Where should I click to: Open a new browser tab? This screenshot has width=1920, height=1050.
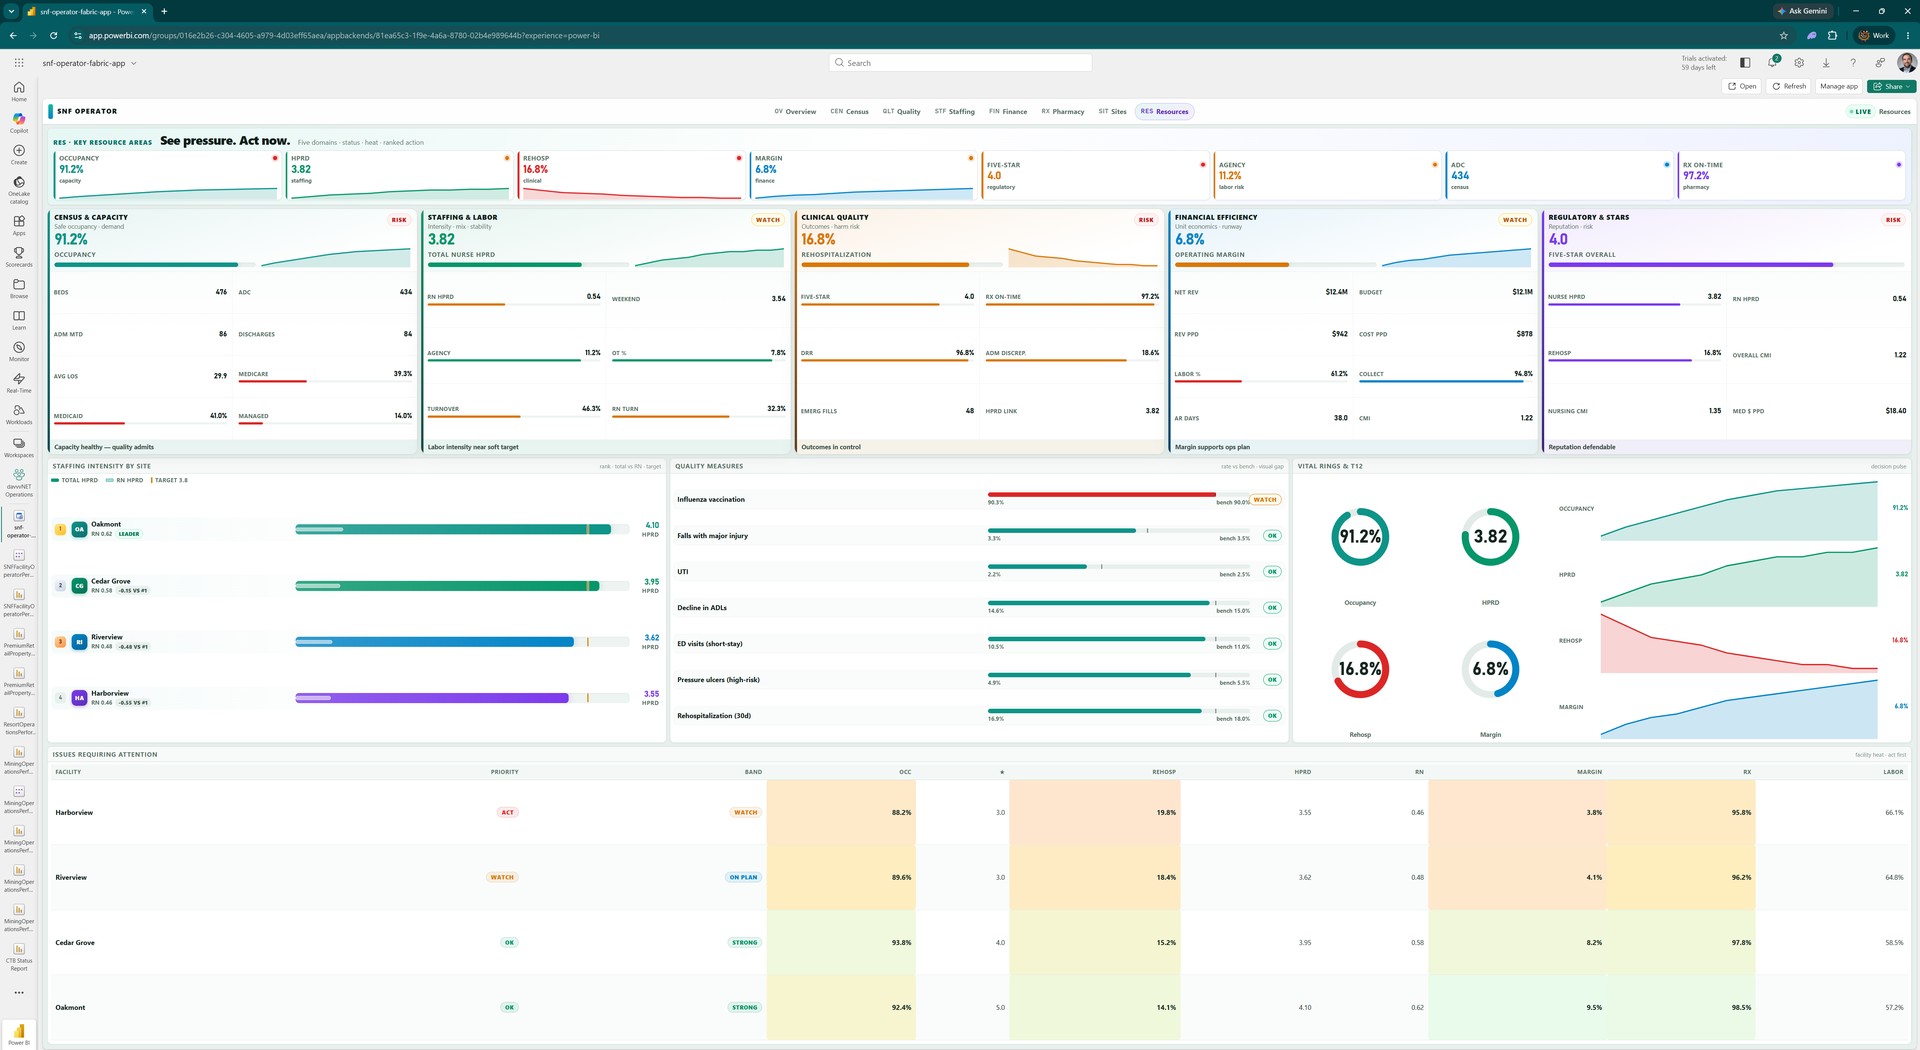(164, 11)
